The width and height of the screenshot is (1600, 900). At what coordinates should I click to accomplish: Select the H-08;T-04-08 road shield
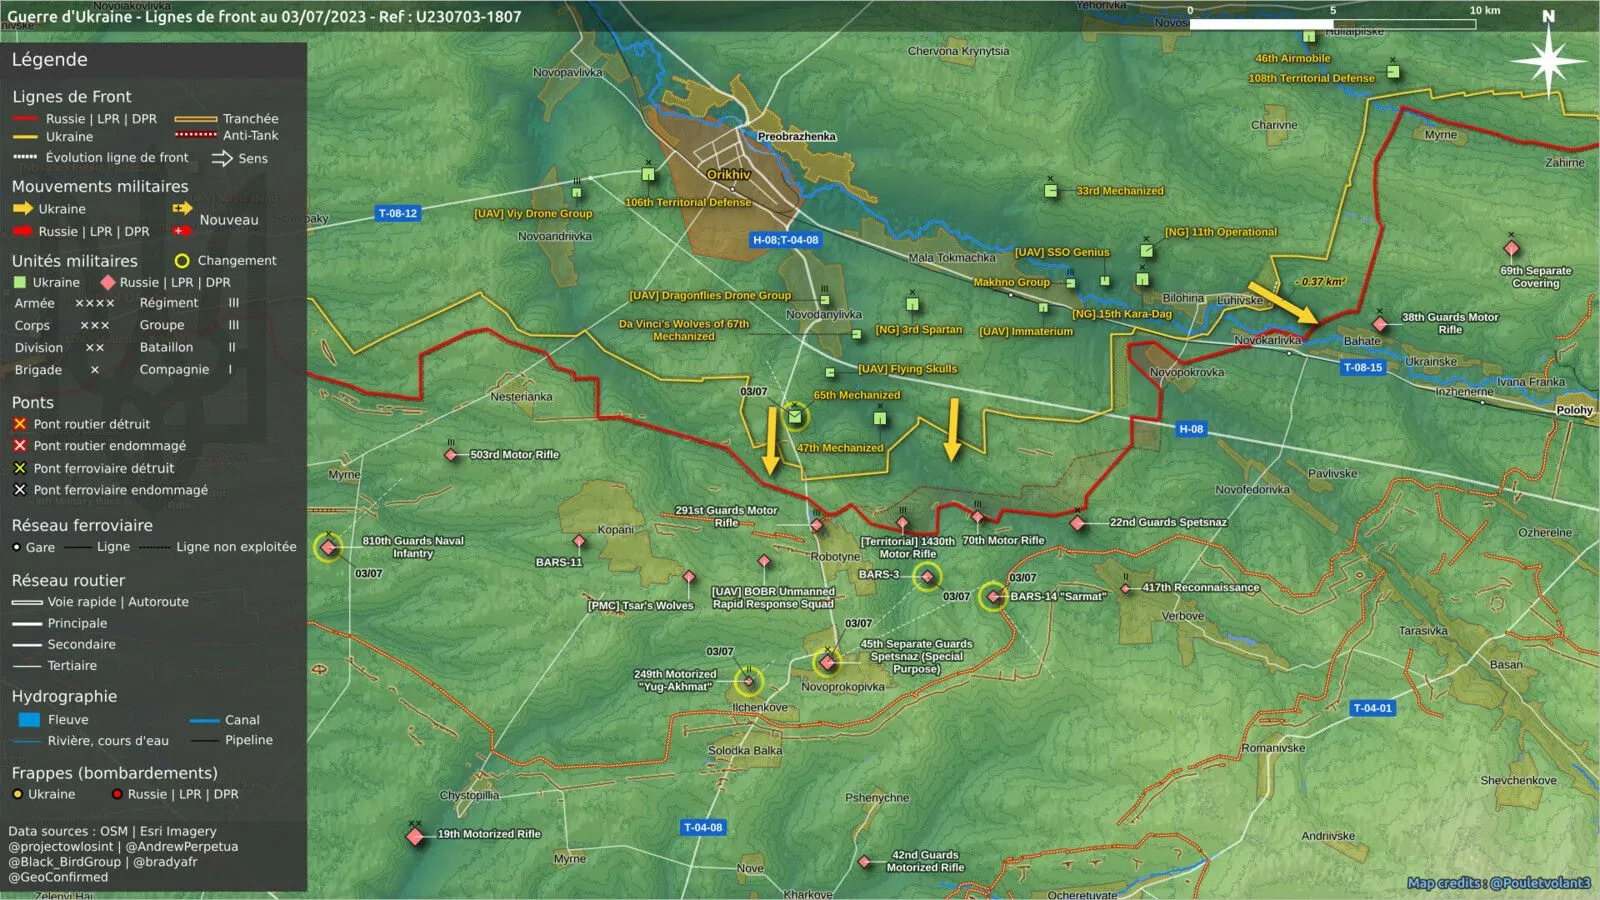coord(786,240)
